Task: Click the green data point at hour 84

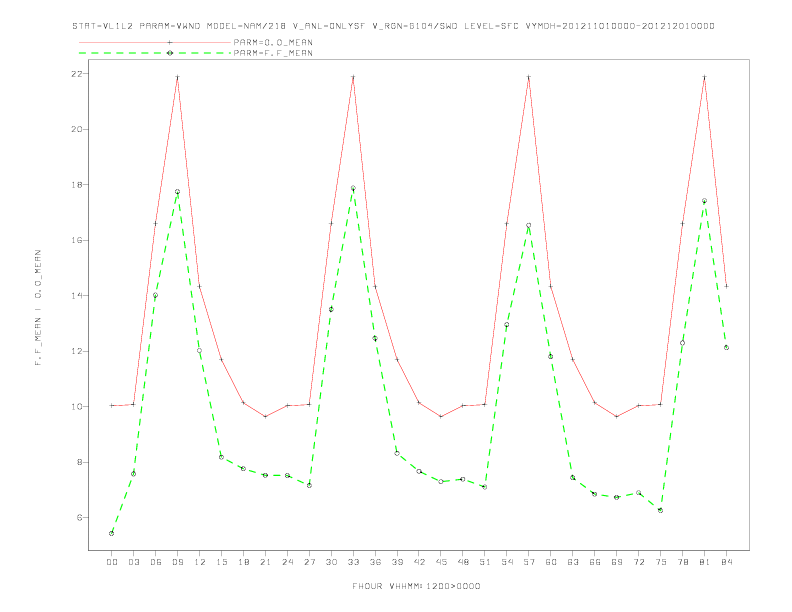Action: [726, 347]
